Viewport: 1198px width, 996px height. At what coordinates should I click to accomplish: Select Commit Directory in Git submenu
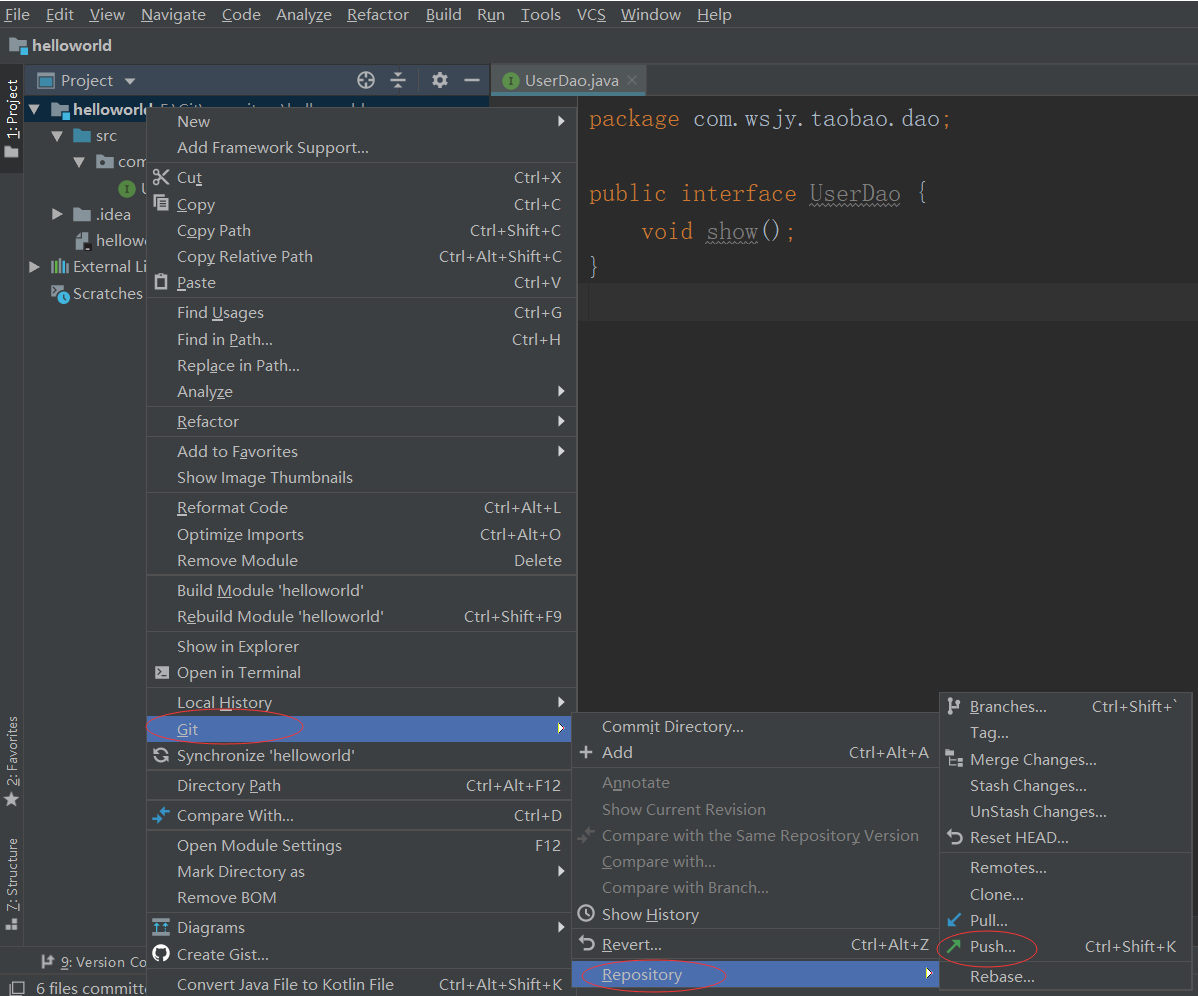(x=755, y=726)
